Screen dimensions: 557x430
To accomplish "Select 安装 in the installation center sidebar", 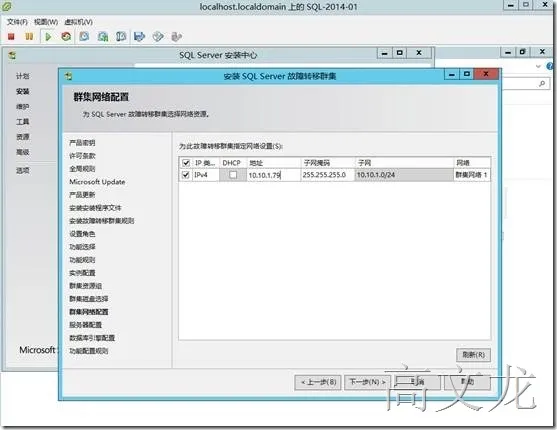I will click(22, 91).
